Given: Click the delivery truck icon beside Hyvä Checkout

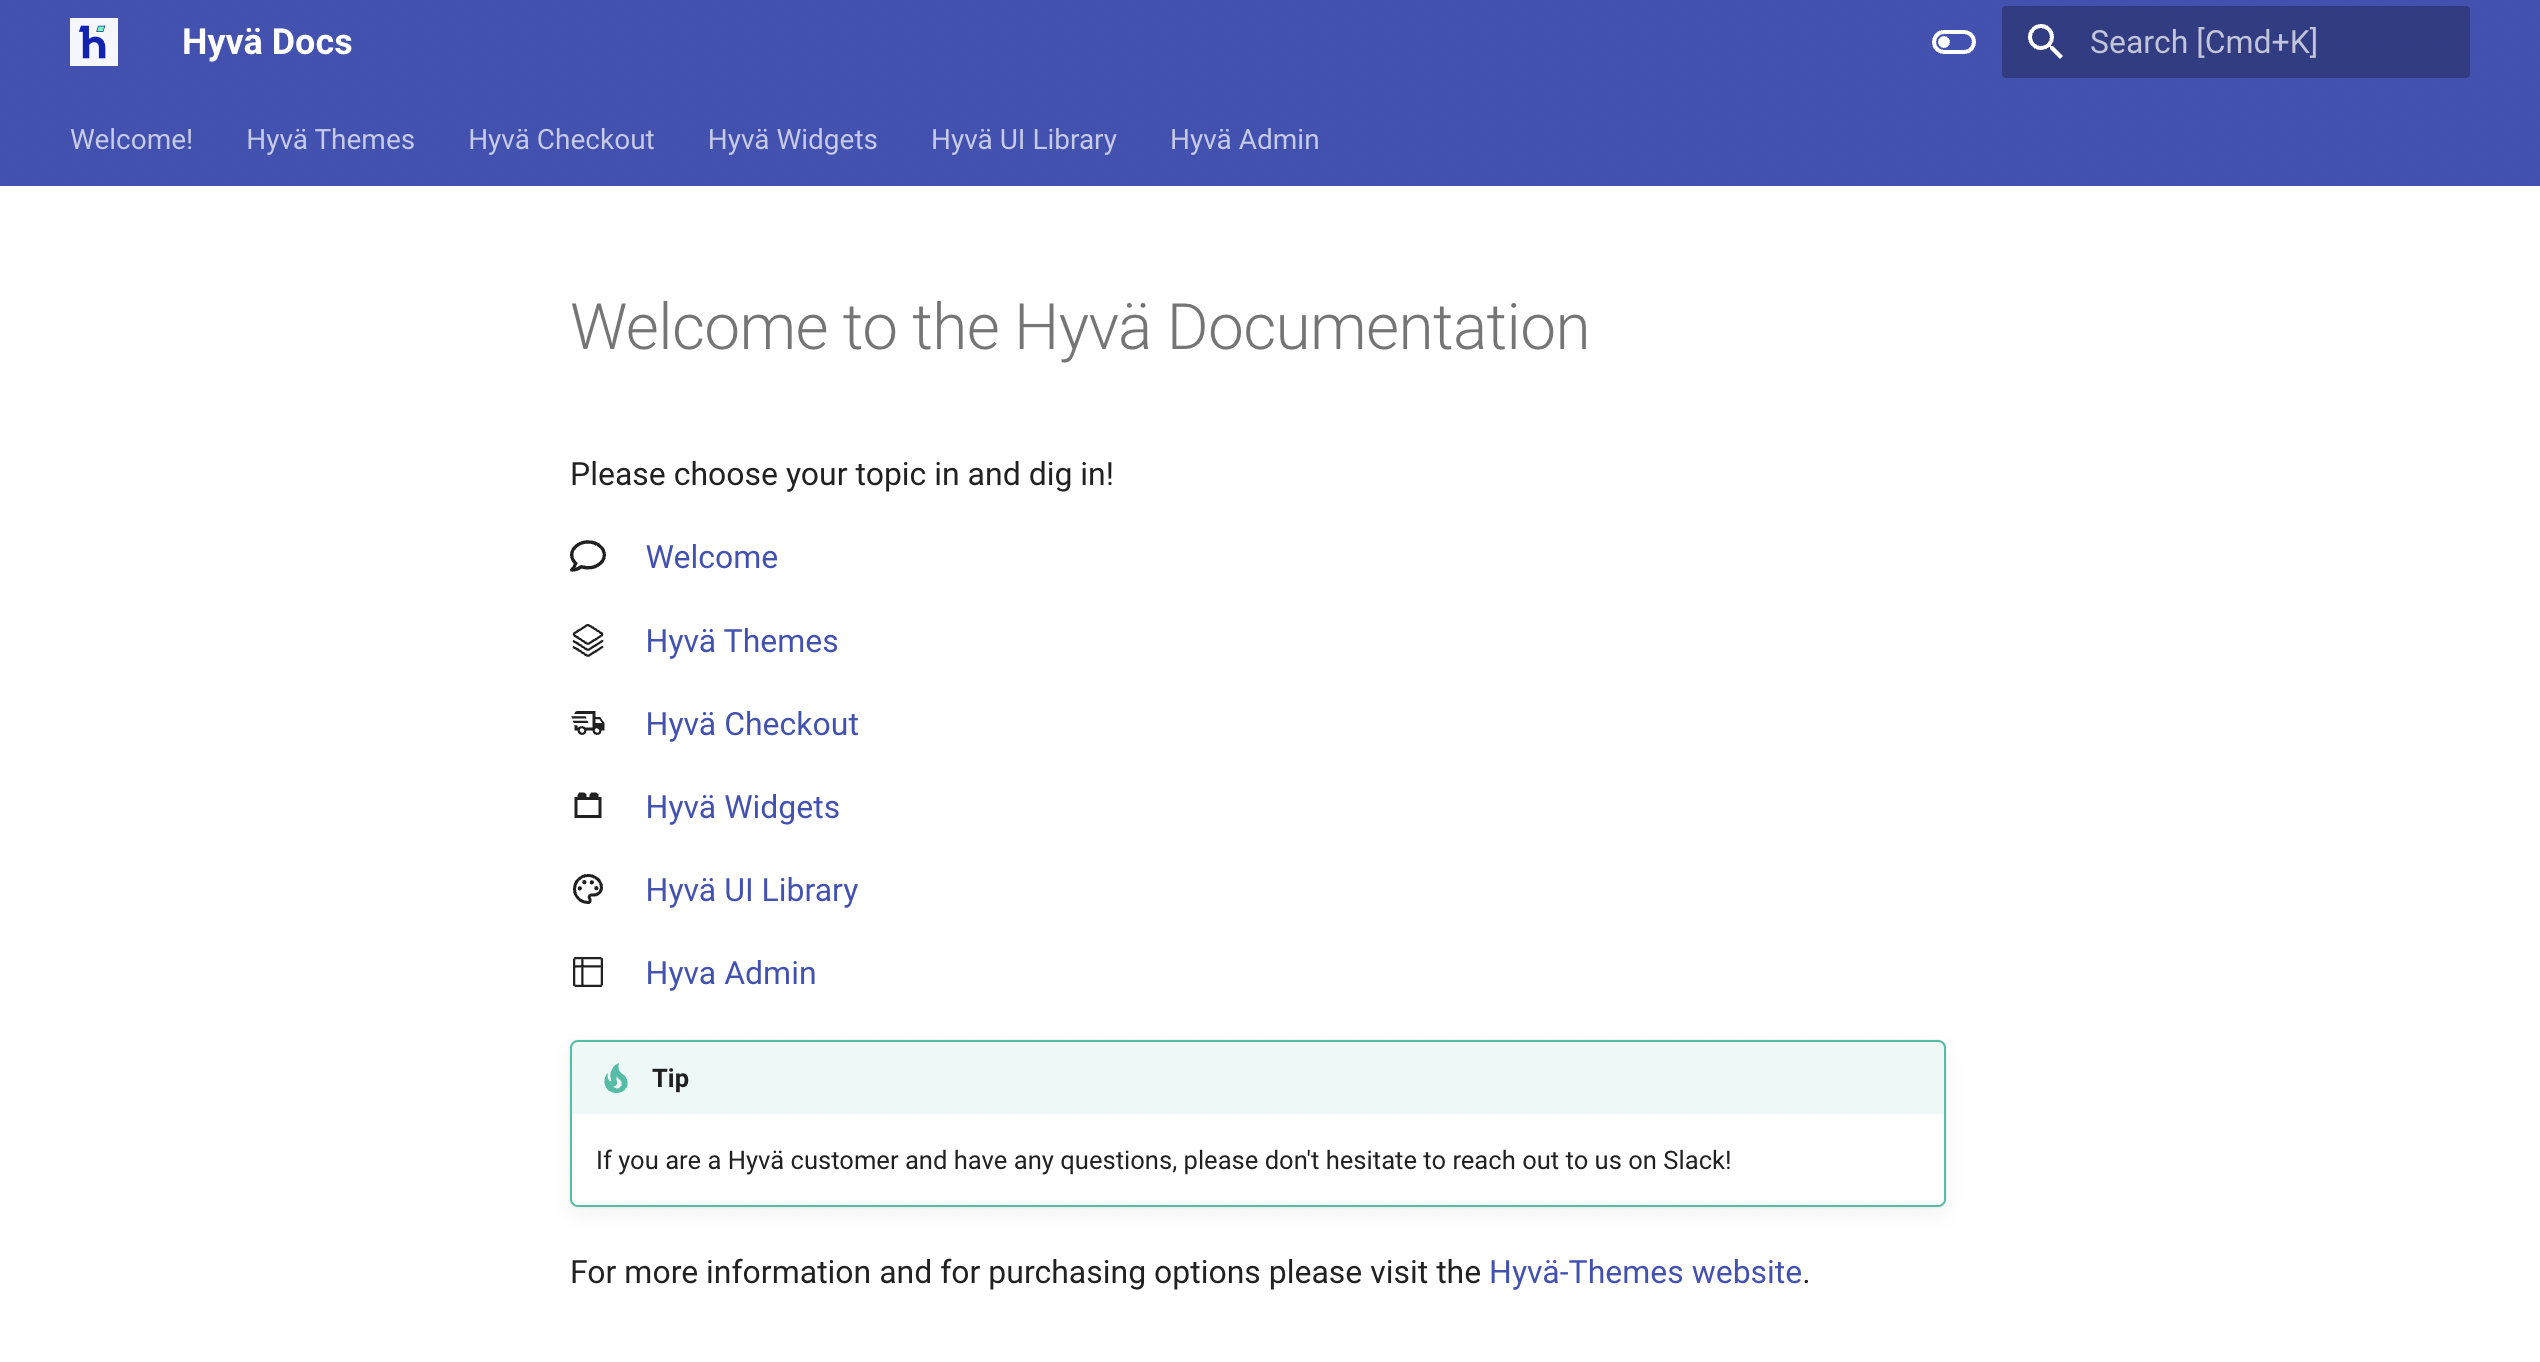Looking at the screenshot, I should (588, 724).
